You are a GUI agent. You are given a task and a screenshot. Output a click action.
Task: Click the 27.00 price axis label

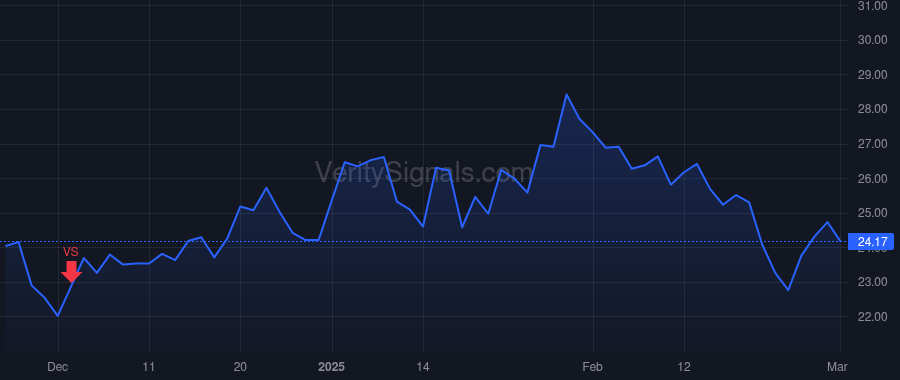click(x=872, y=145)
